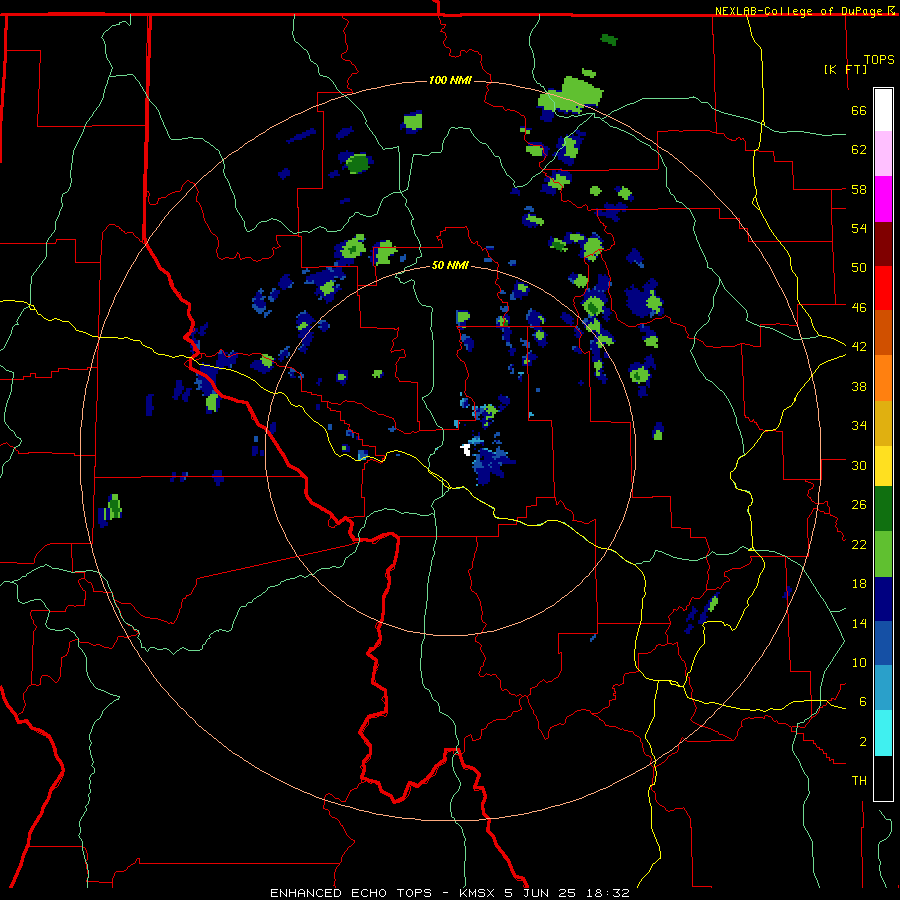
Task: Click the '100 NMI' range ring label
Action: [450, 80]
